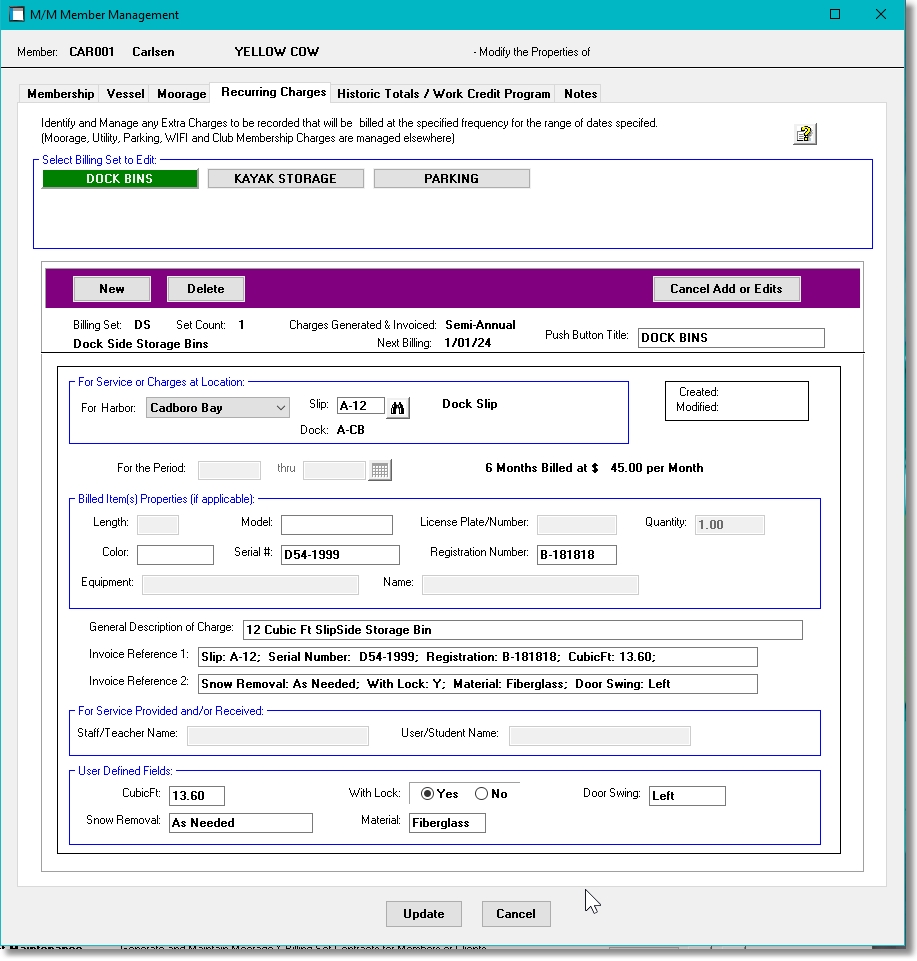The height and width of the screenshot is (961, 917).
Task: Open the Moorage tab
Action: point(180,93)
